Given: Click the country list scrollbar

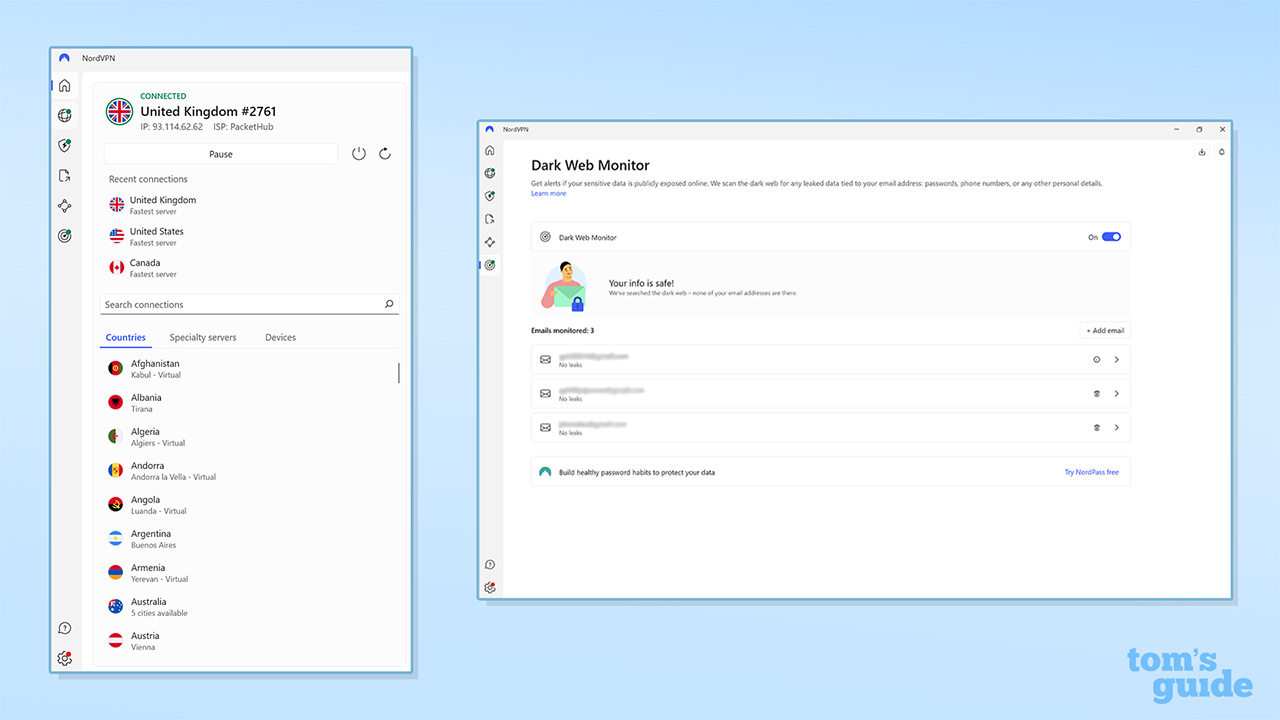Looking at the screenshot, I should pos(399,373).
